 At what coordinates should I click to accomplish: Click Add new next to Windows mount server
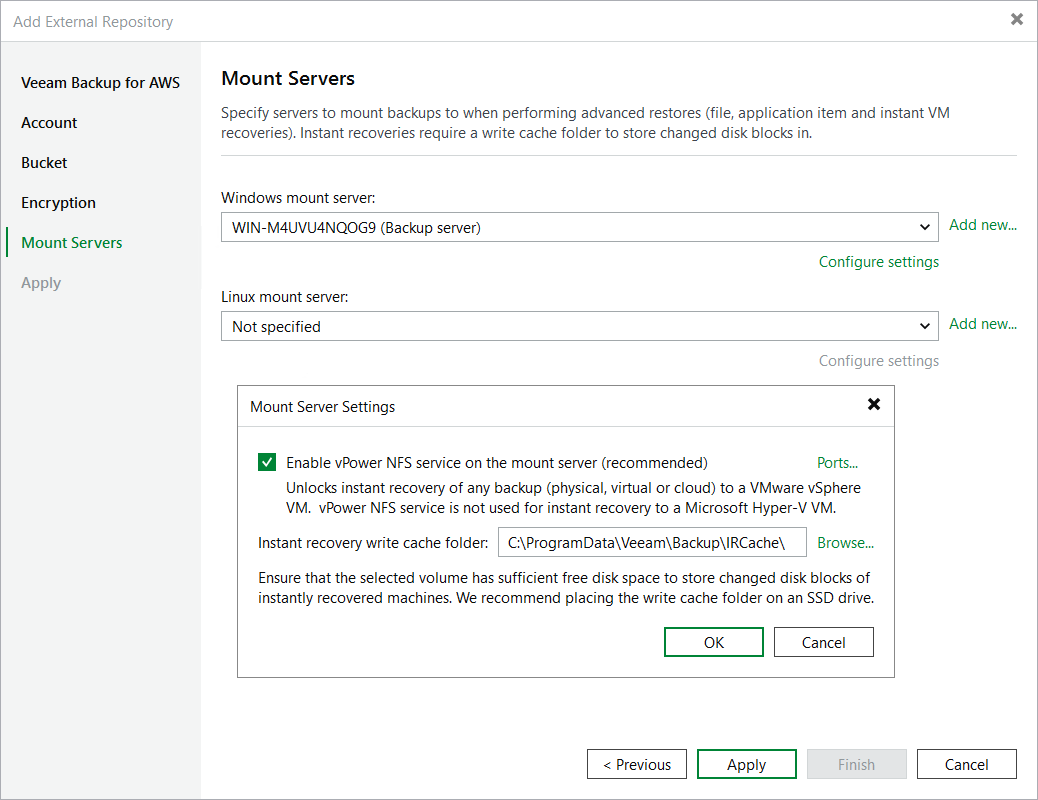pyautogui.click(x=982, y=225)
